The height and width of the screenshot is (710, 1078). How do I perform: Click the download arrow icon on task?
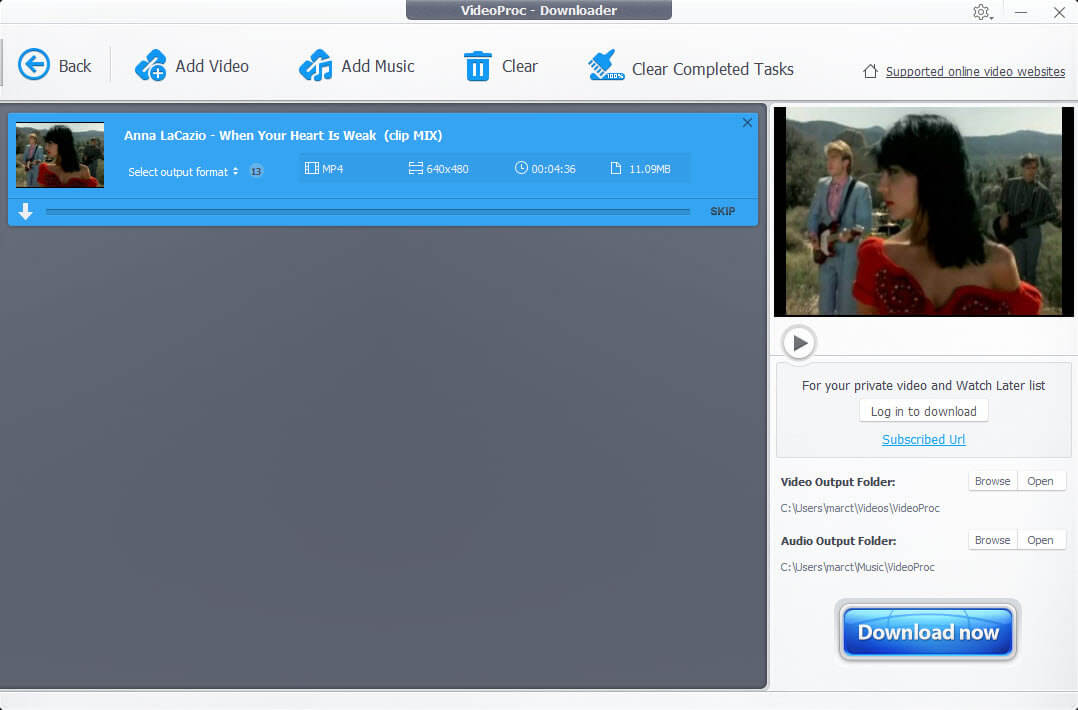tap(25, 212)
